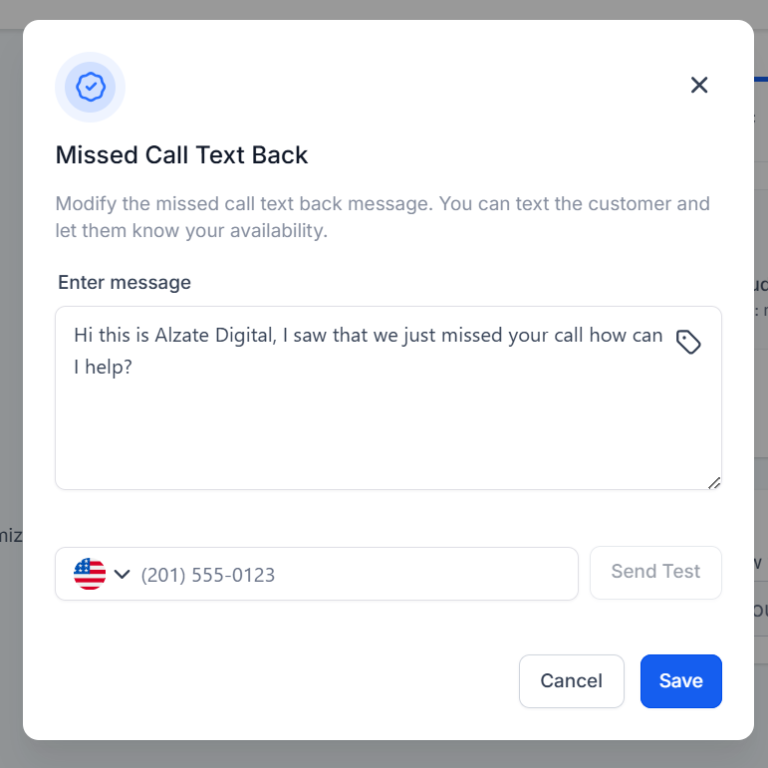768x768 pixels.
Task: Click the Modify the missed call description text
Action: pyautogui.click(x=383, y=217)
